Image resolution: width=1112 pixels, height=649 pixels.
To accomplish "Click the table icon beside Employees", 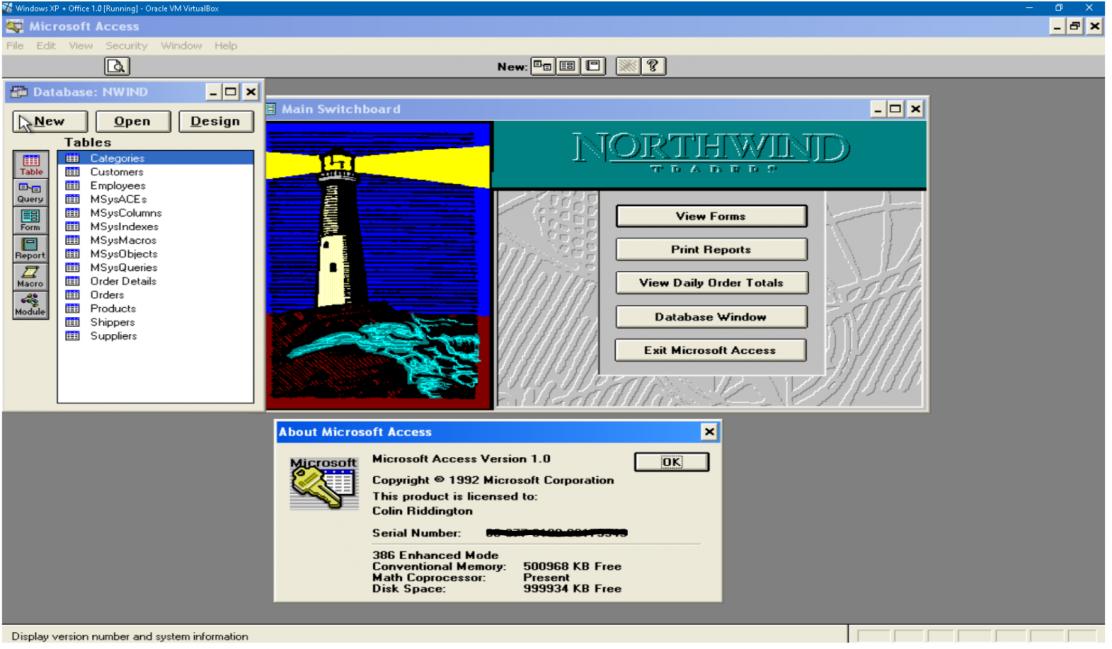I will pyautogui.click(x=72, y=185).
